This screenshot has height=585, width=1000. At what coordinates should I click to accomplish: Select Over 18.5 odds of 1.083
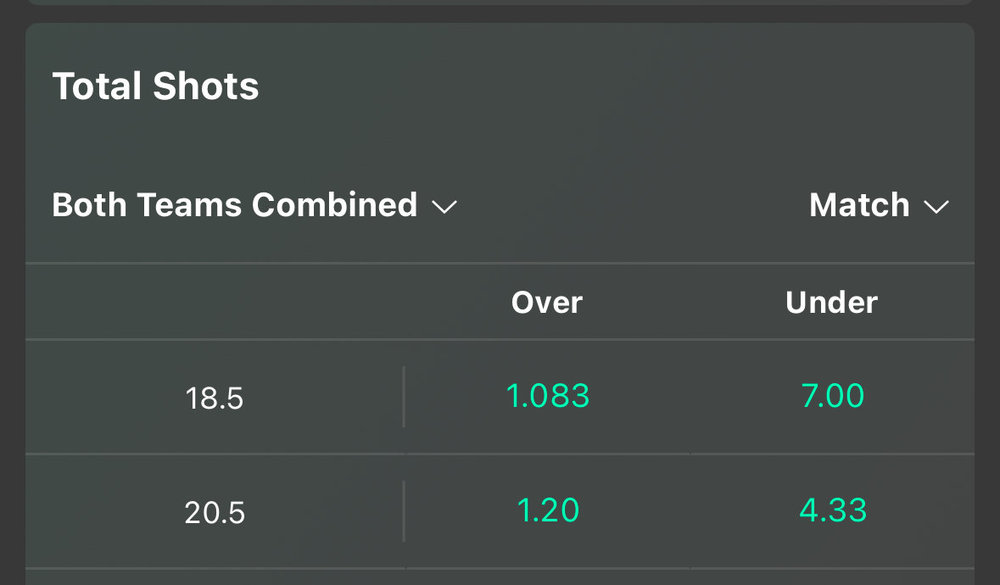pos(547,397)
